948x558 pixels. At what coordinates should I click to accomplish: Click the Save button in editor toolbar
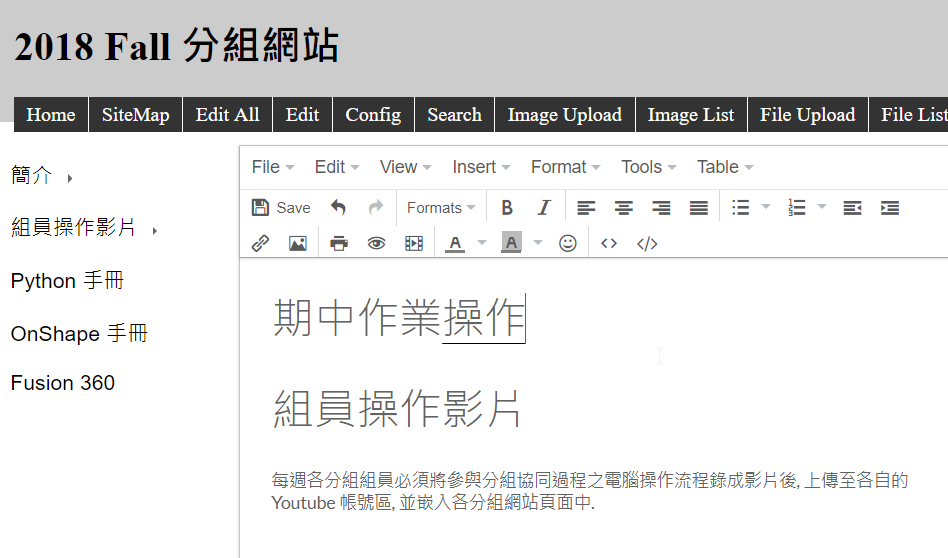pos(281,208)
